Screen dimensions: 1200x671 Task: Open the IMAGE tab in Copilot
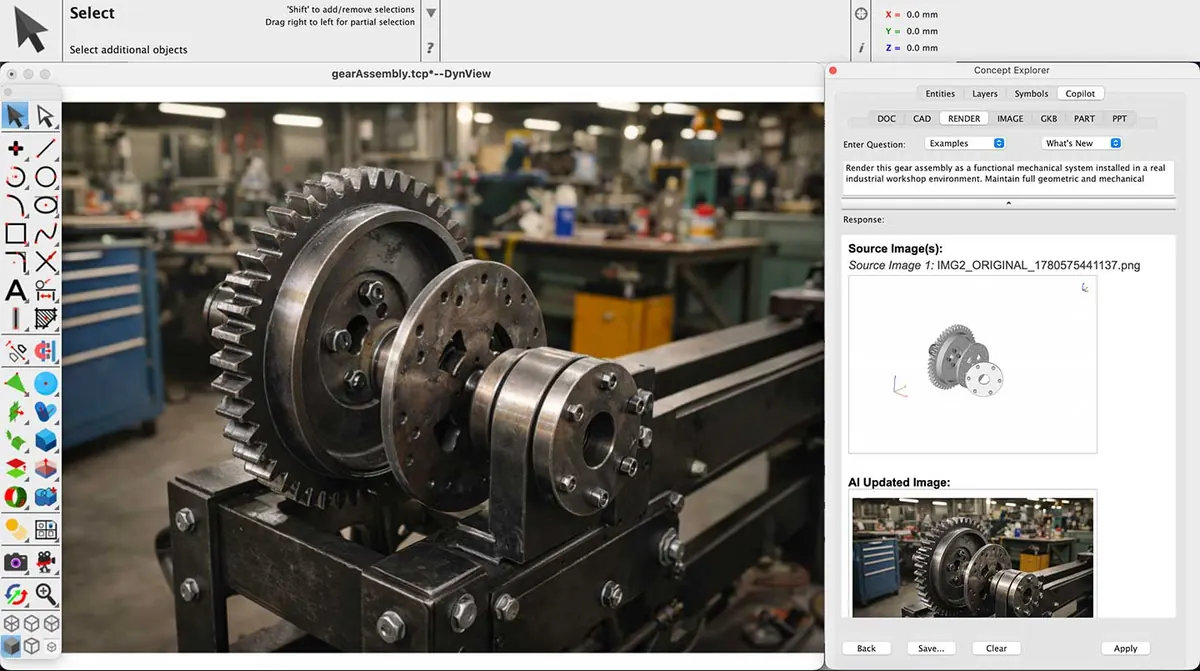point(1010,119)
